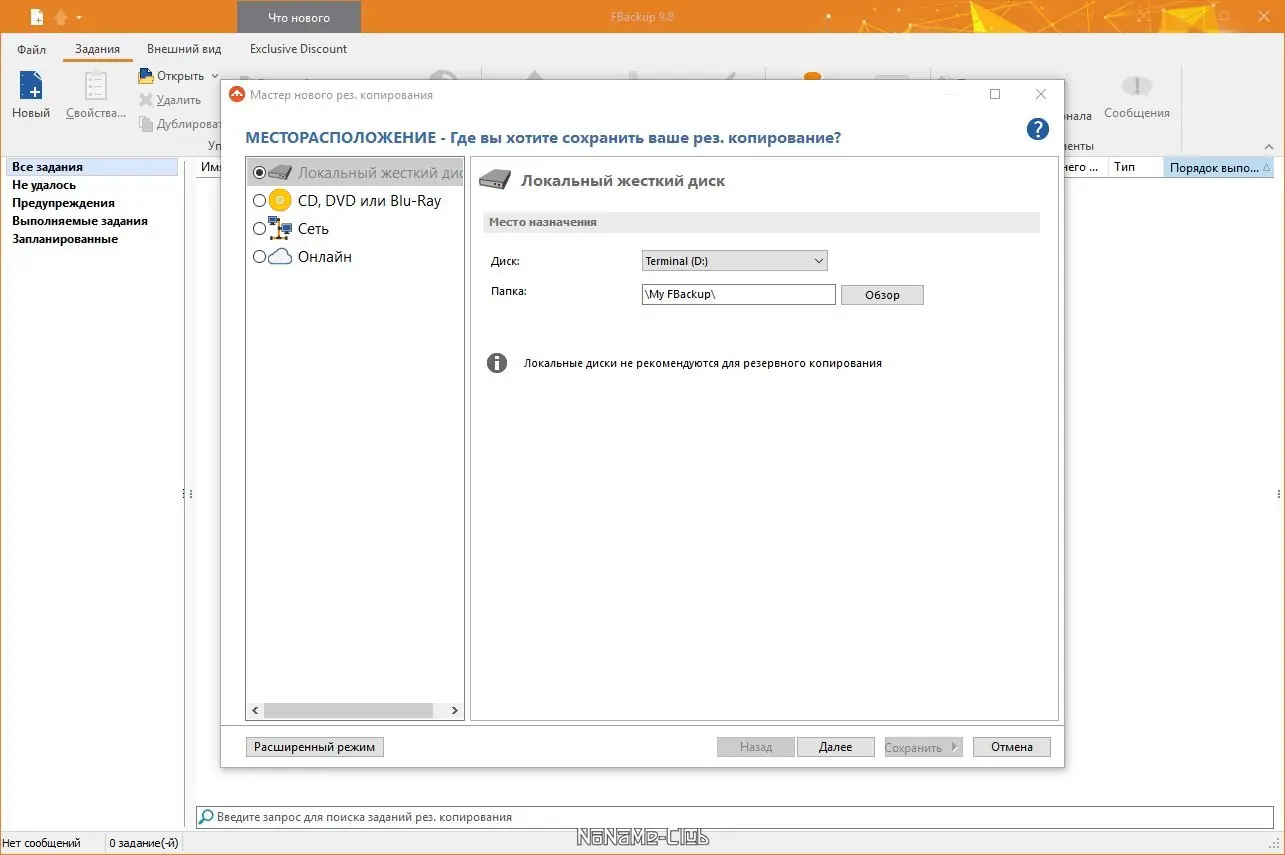This screenshot has width=1285, height=855.
Task: Select the Сеть radio button
Action: tap(260, 229)
